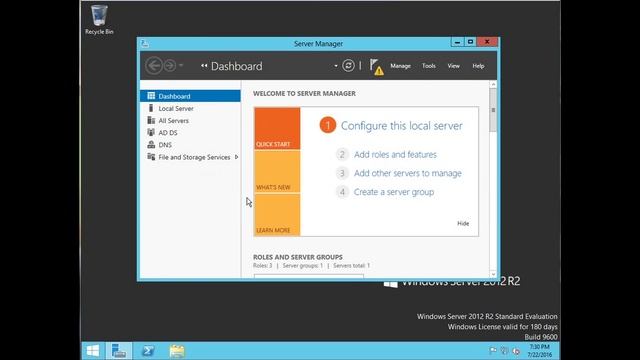Screen dimensions: 640x360
Task: Click the Server Manager title bar icon
Action: coord(145,43)
